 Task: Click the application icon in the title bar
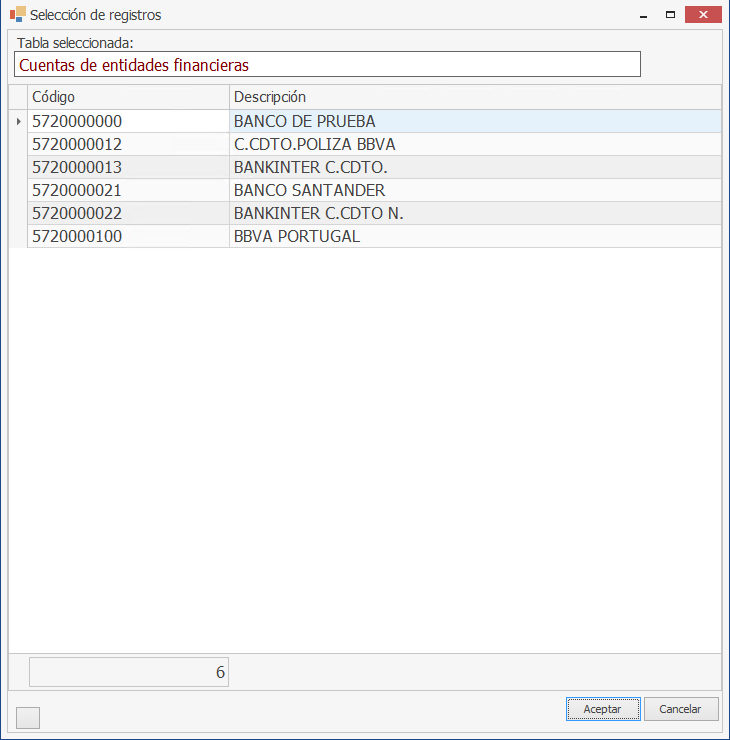click(17, 15)
